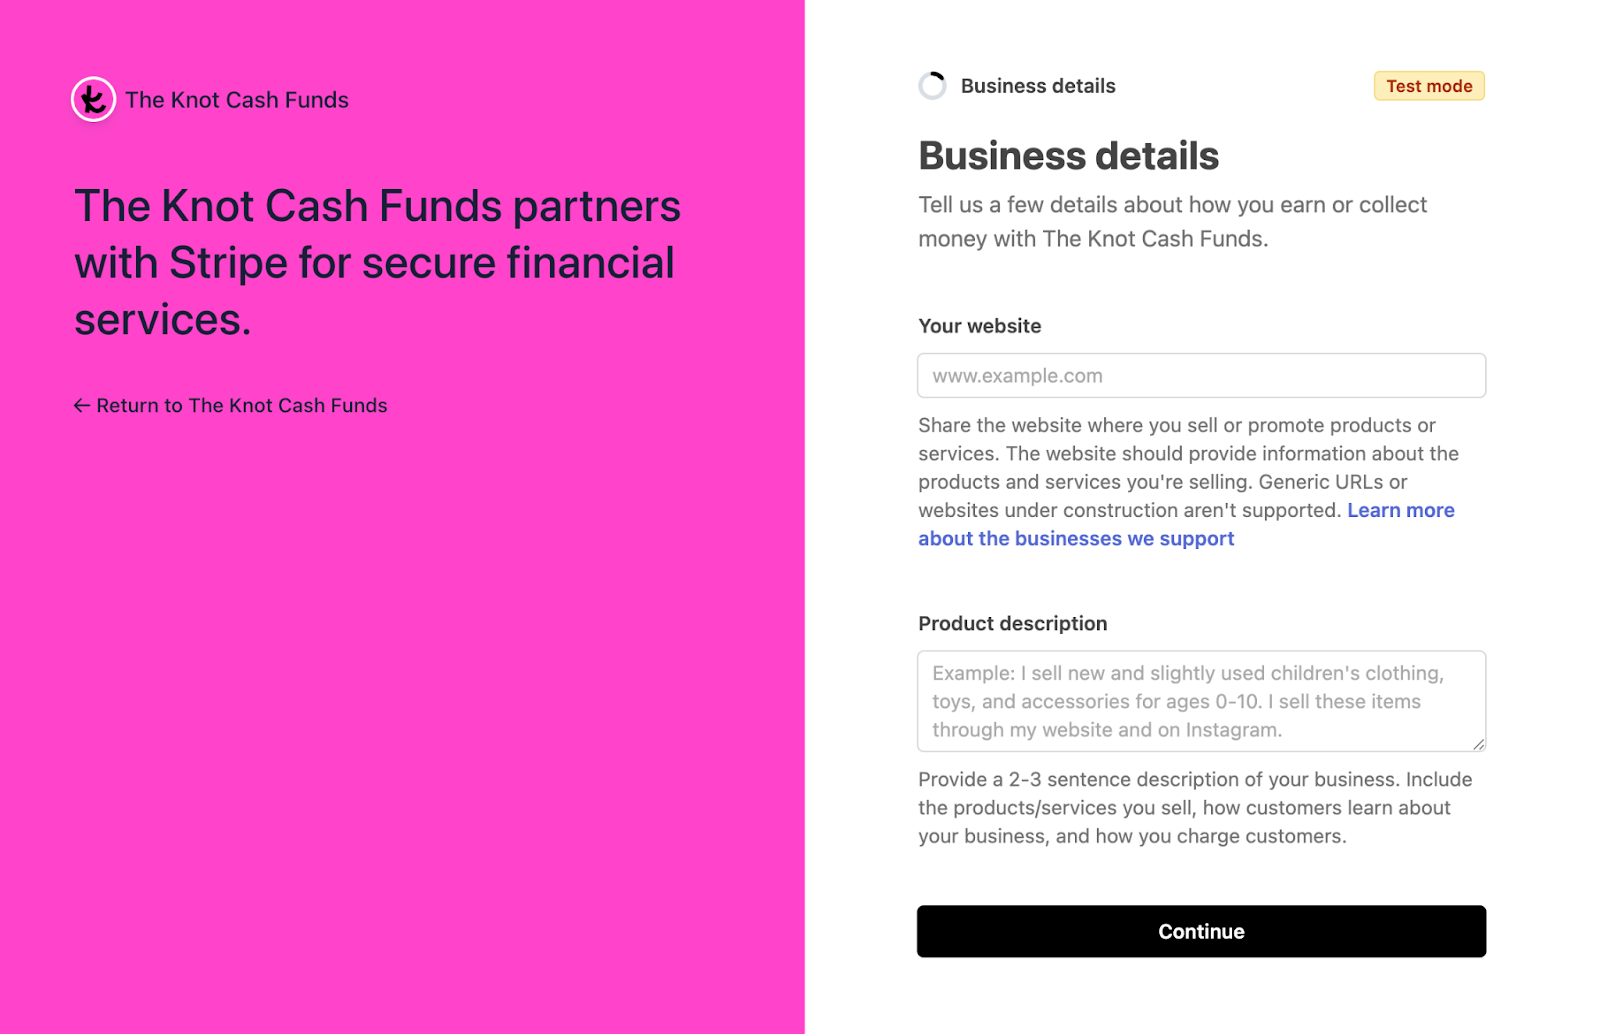Click the 'Tell us a few details' subtitle
This screenshot has height=1034, width=1600.
click(1172, 222)
